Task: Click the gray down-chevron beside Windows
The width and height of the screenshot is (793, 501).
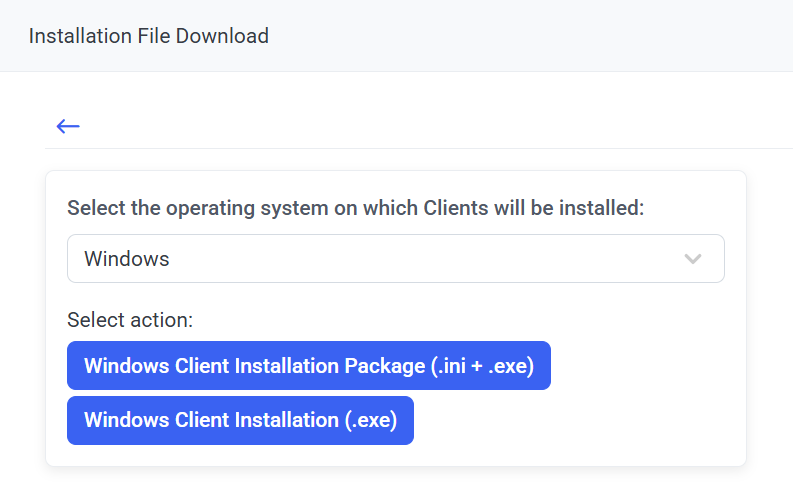Action: [692, 259]
